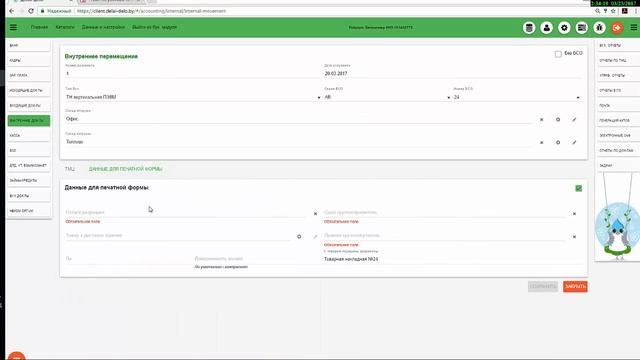Bookmark page with star icon
Image resolution: width=640 pixels, height=360 pixels.
(613, 11)
